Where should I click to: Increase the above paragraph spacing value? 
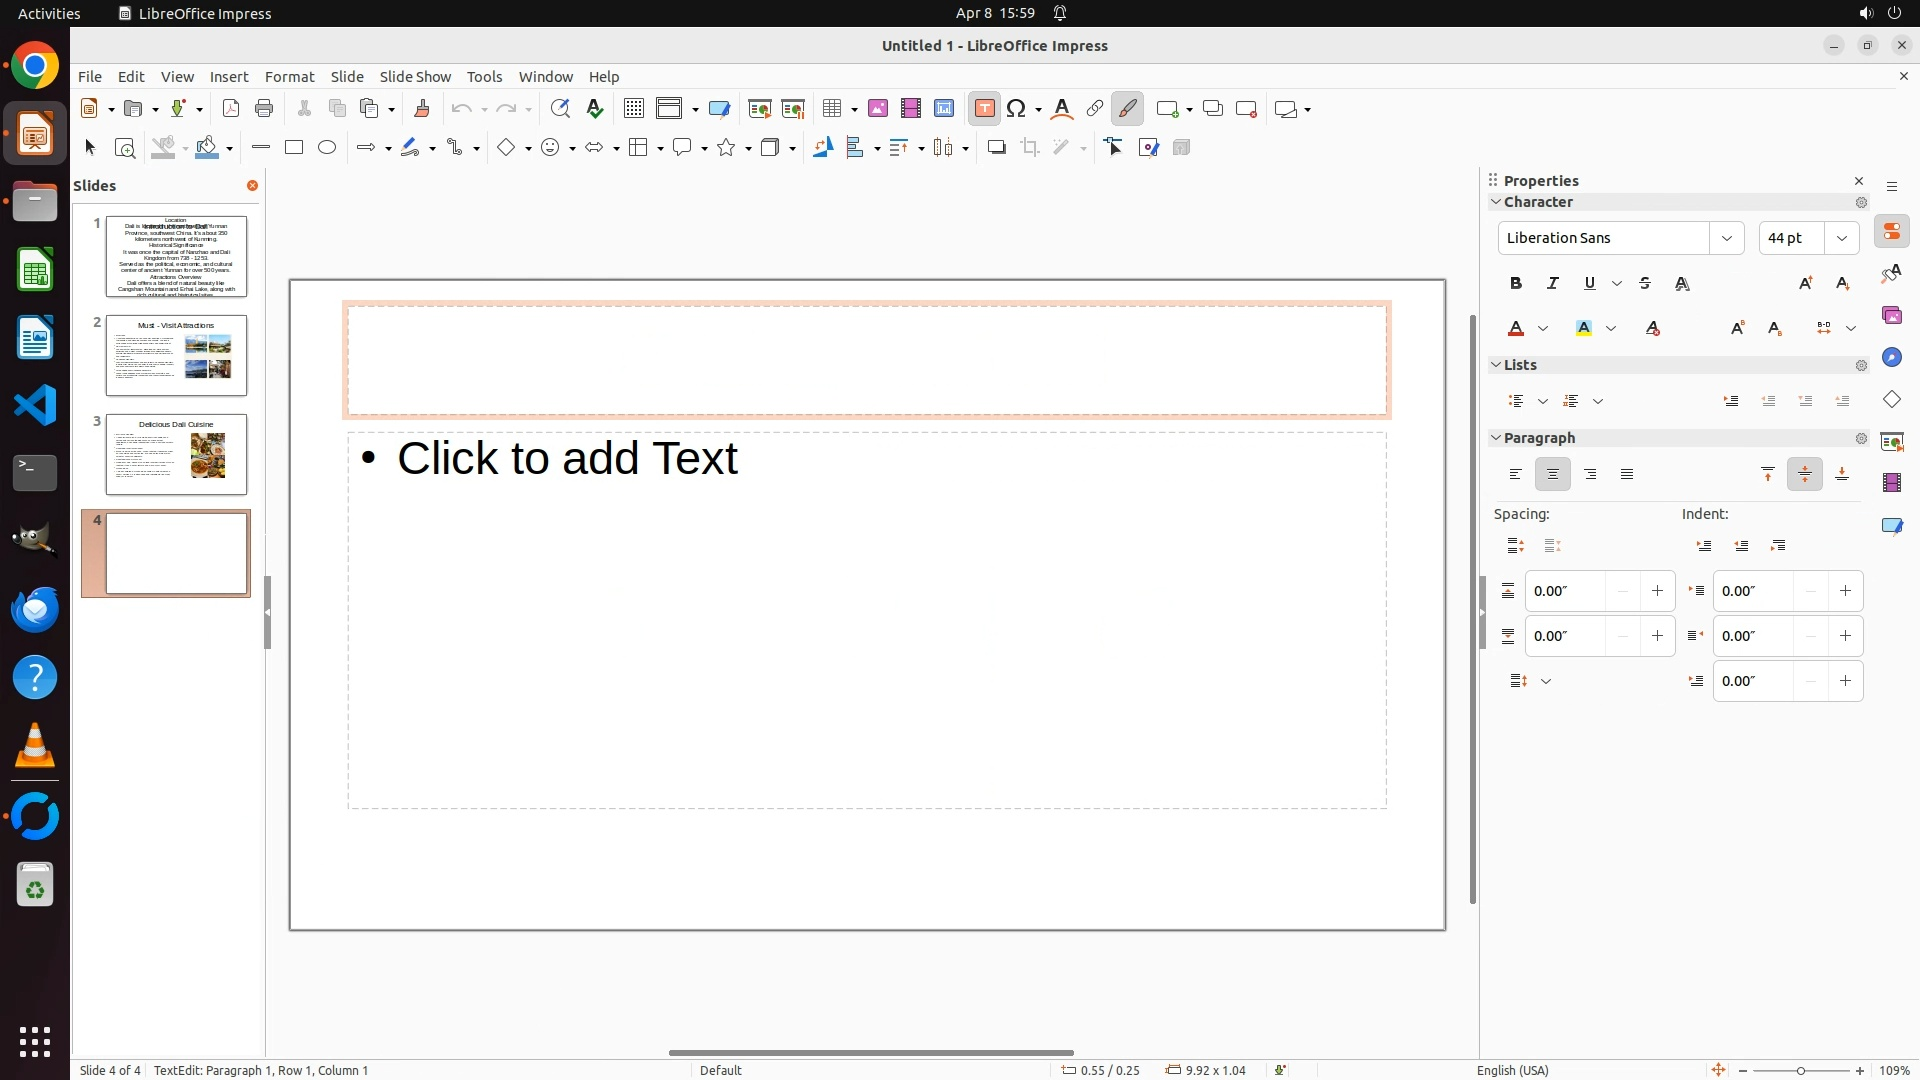1657,591
